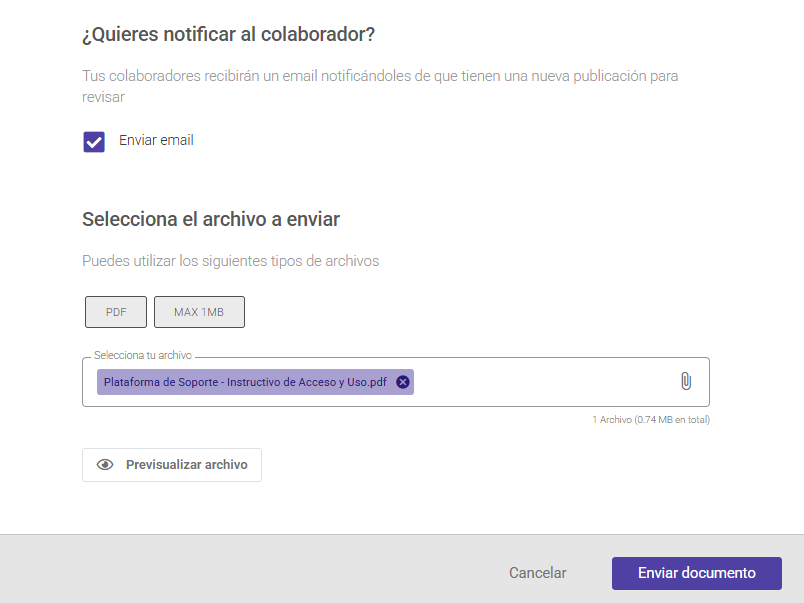The width and height of the screenshot is (804, 603).
Task: Click the paperclip attach file icon
Action: tap(686, 381)
